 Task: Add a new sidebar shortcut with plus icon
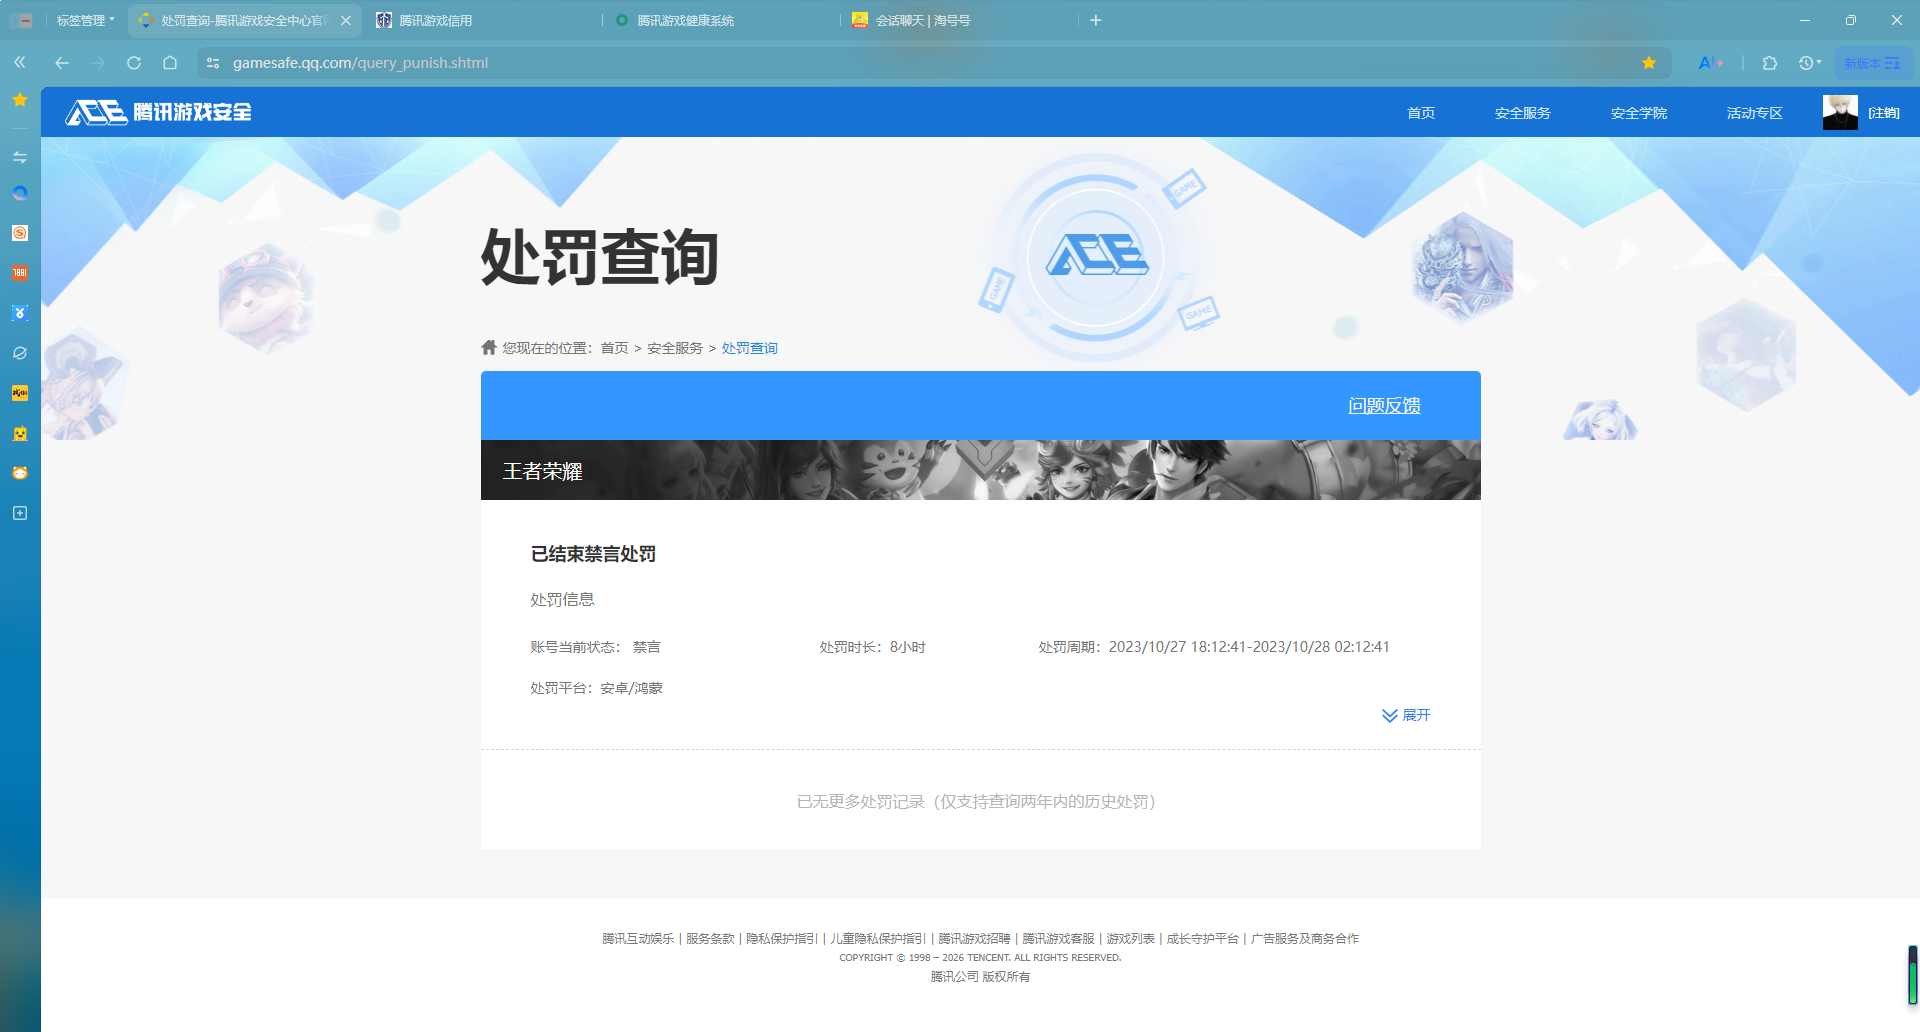[x=20, y=513]
